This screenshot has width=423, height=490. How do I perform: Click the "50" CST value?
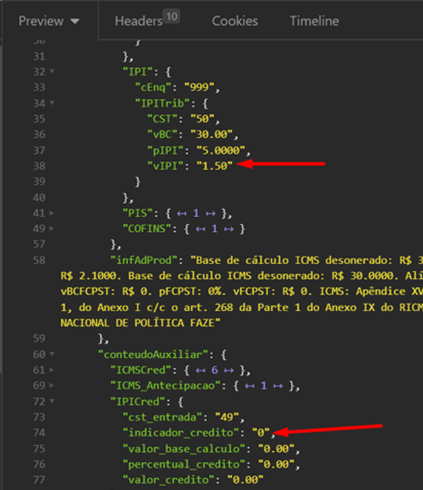click(x=202, y=119)
